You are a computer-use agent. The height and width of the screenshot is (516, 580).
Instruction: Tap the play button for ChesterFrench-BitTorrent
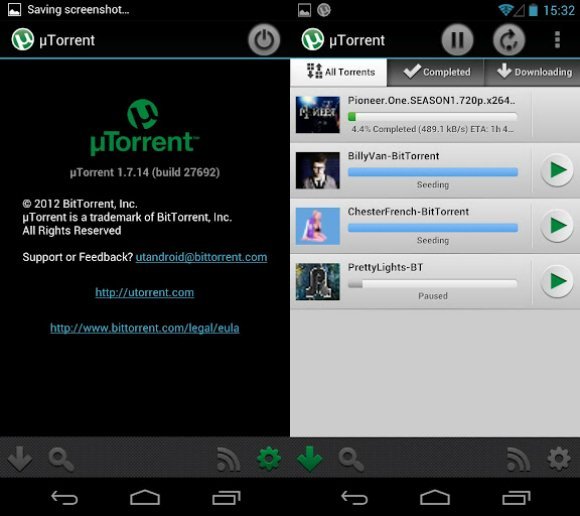click(x=557, y=226)
